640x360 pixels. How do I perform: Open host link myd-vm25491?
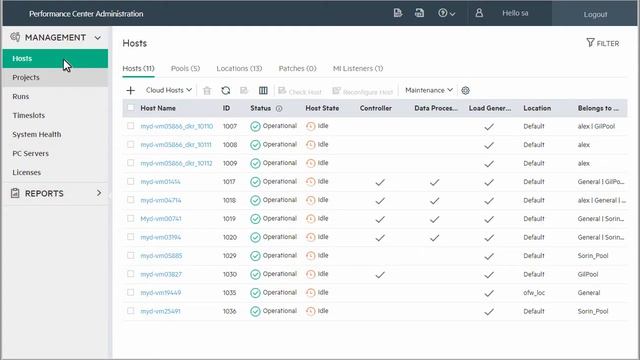pos(160,311)
